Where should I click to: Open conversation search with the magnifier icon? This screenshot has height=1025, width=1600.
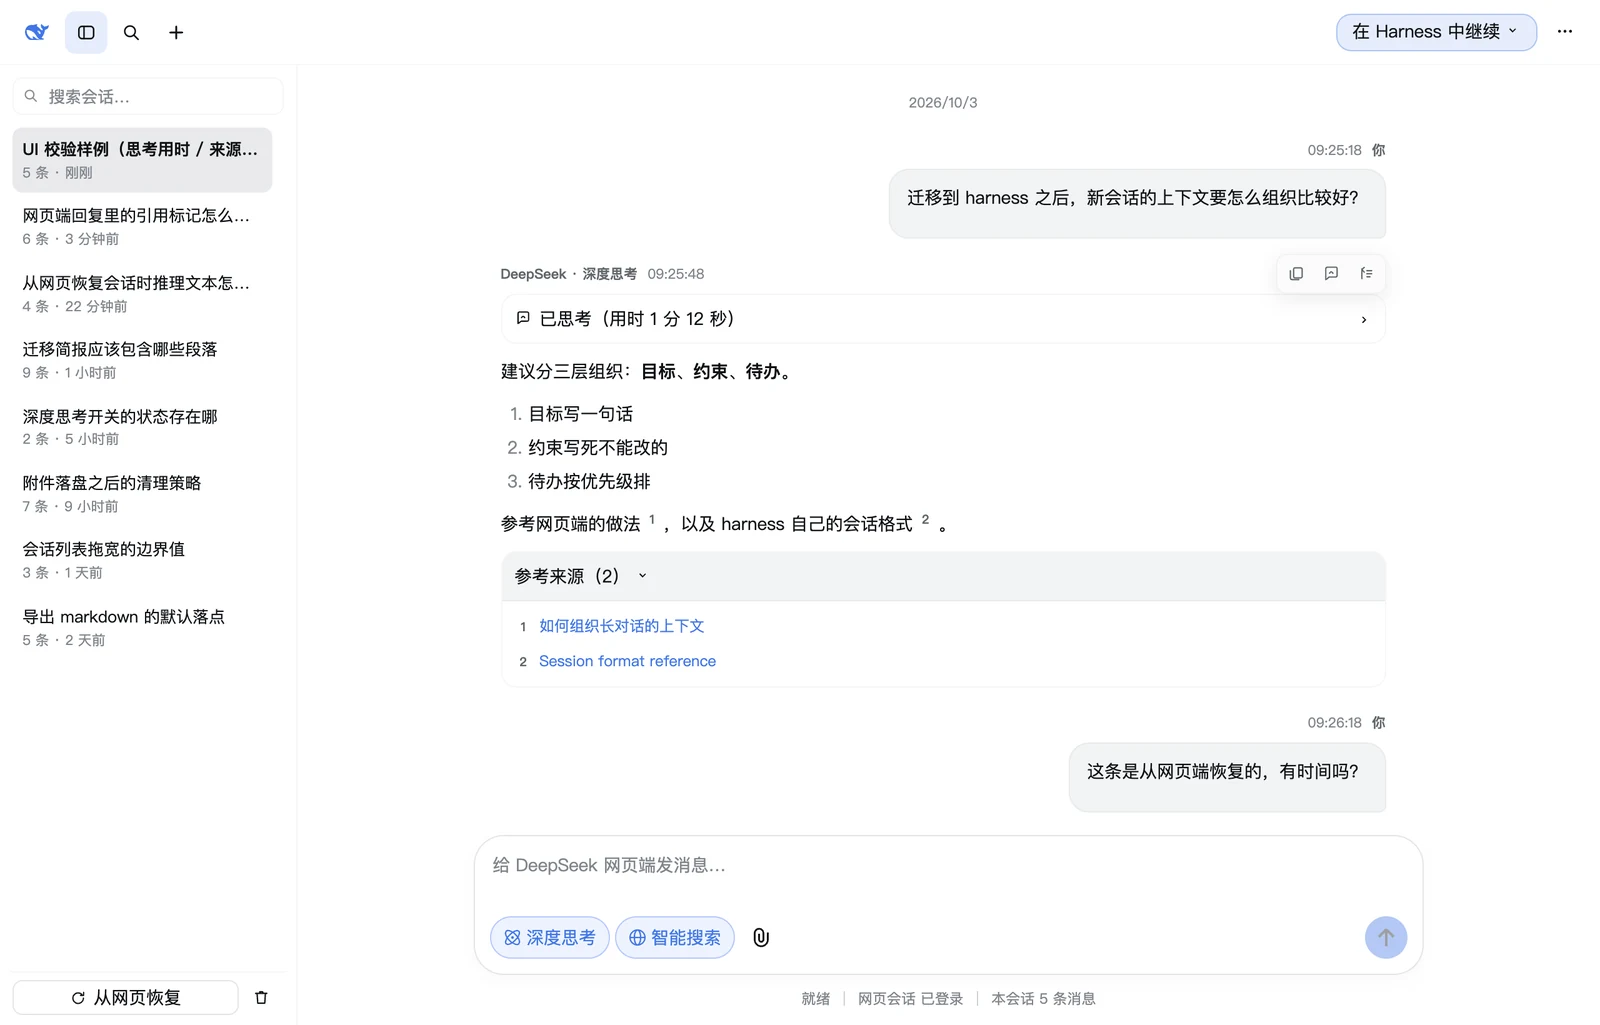[131, 33]
